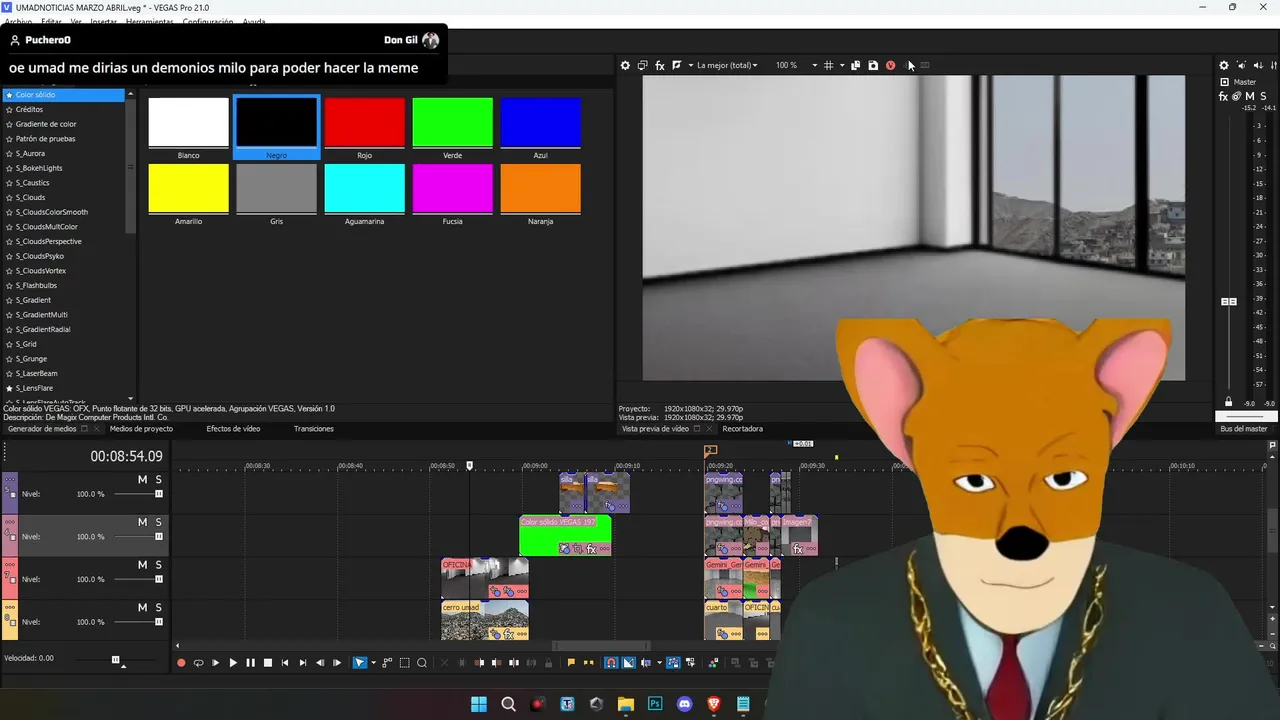Insert marker with yellow flag icon
The height and width of the screenshot is (720, 1280).
click(x=571, y=662)
